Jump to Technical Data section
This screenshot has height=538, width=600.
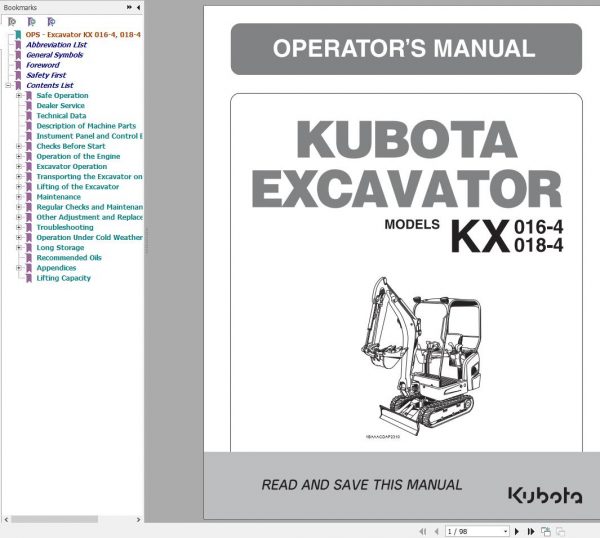[61, 116]
